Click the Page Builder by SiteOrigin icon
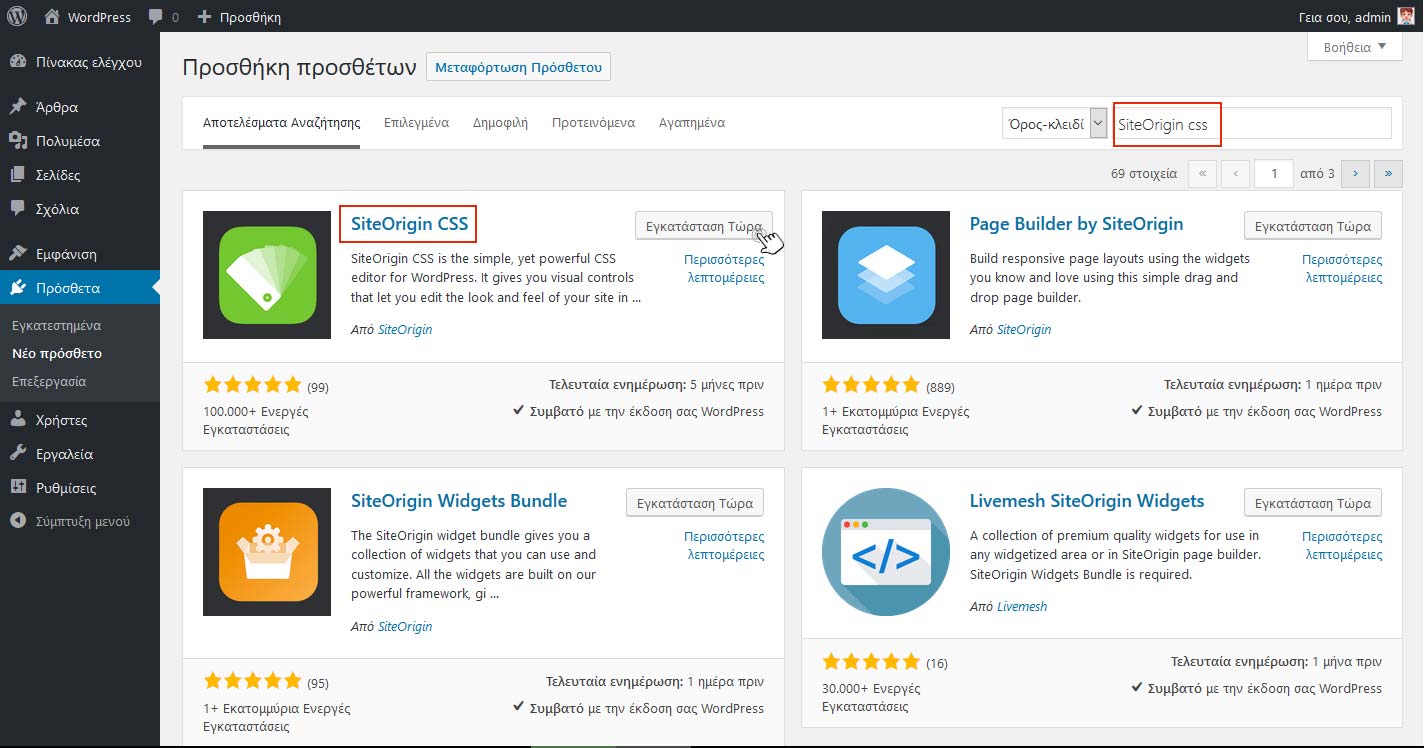The image size is (1424, 748). [885, 275]
